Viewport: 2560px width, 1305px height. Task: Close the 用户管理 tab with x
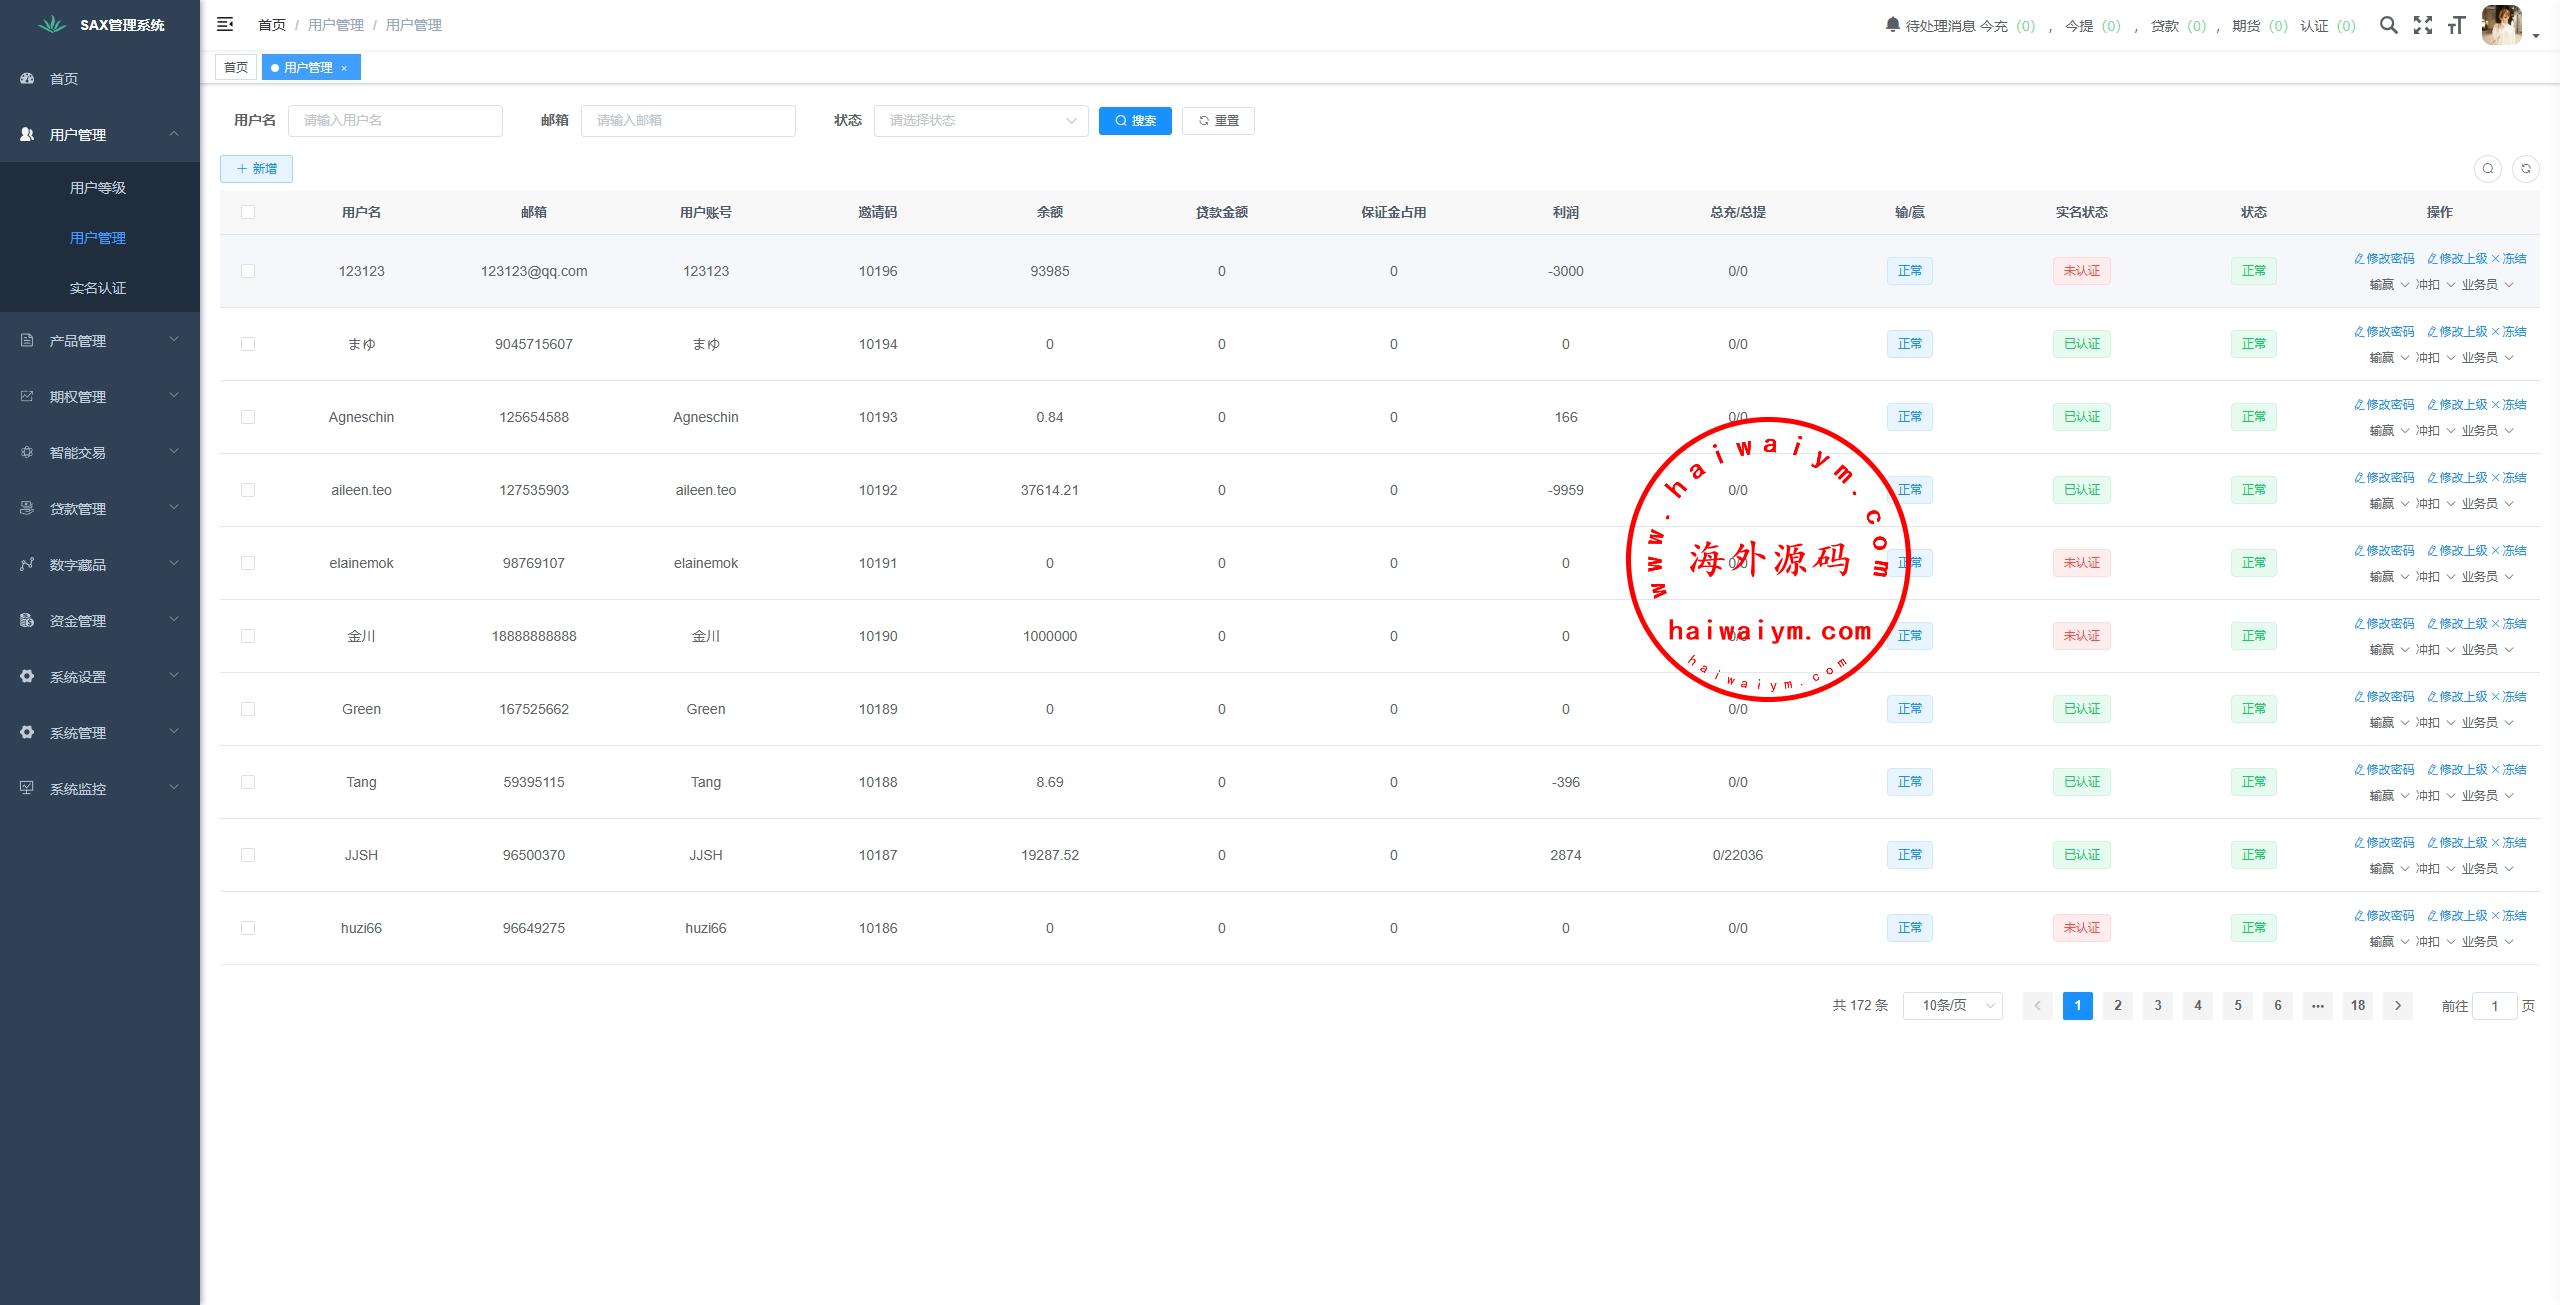pos(344,68)
